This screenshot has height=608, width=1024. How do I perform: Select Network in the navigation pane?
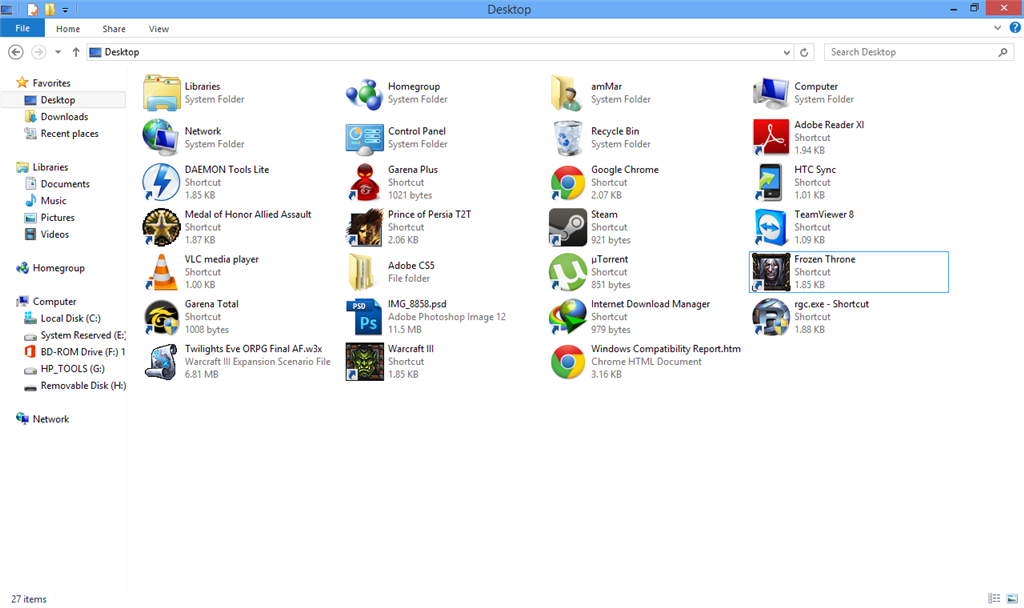click(x=50, y=419)
